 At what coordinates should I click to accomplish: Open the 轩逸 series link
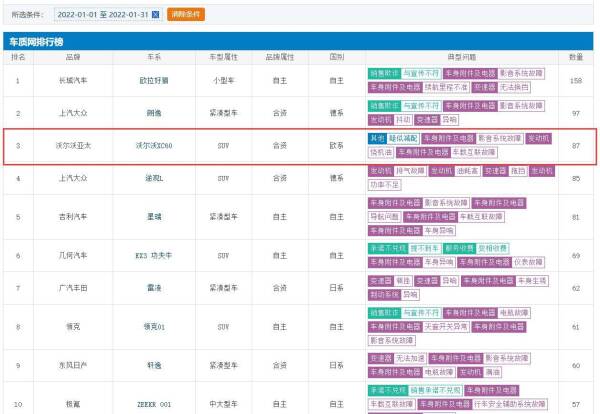click(154, 365)
